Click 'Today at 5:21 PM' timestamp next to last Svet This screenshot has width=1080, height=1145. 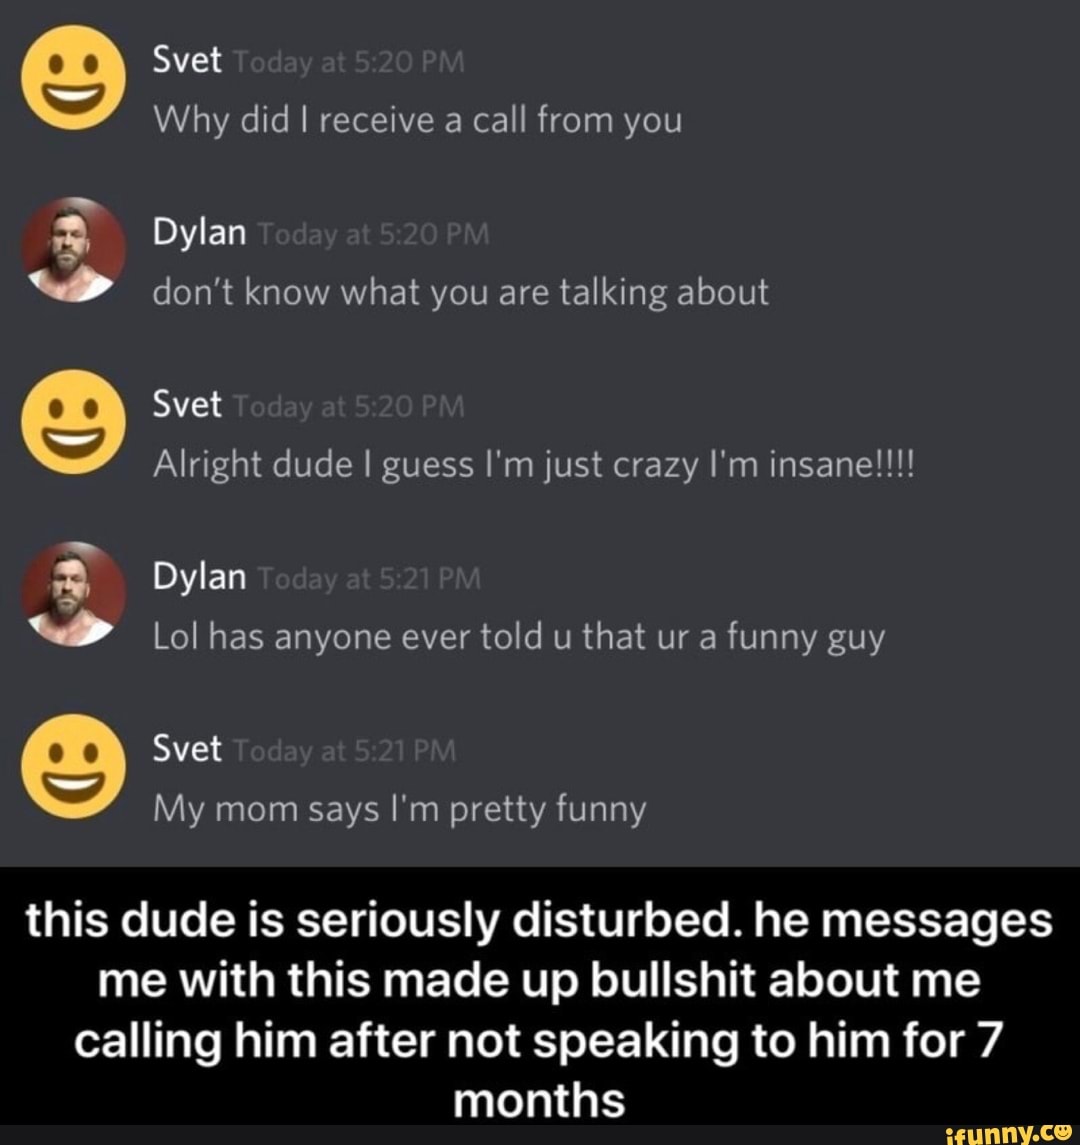pos(343,751)
